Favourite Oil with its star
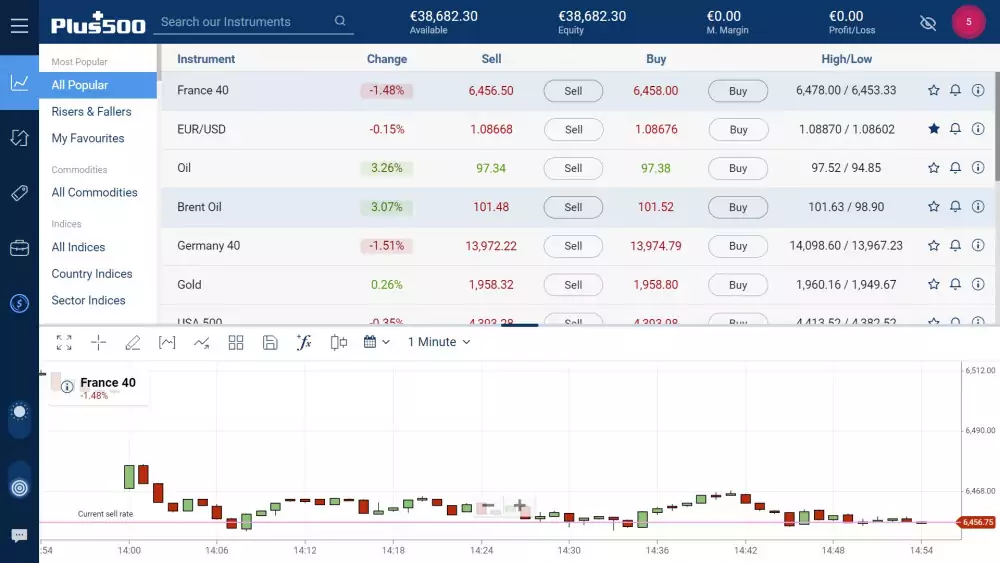 pyautogui.click(x=934, y=168)
